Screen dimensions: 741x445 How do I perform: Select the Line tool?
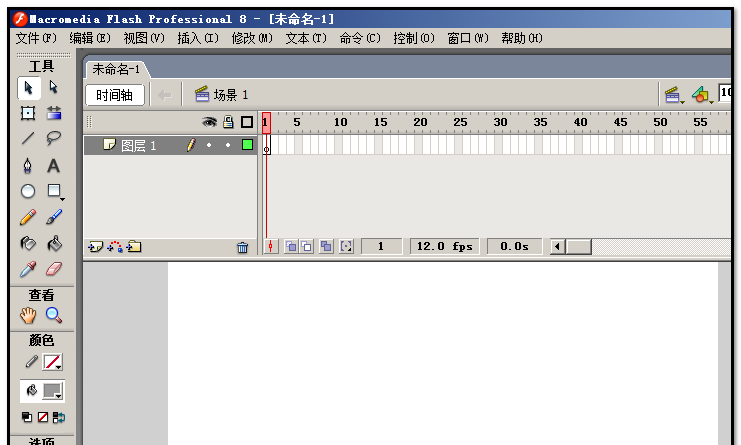pyautogui.click(x=28, y=139)
